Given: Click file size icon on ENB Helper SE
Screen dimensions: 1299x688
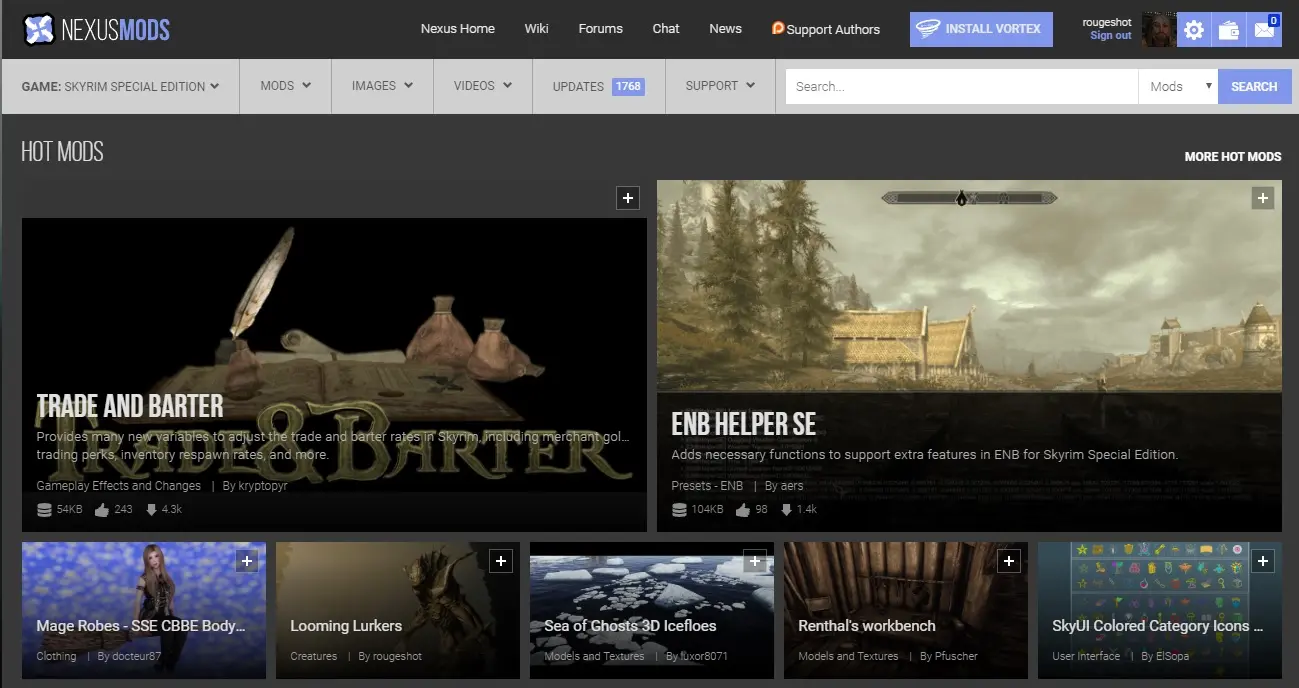Looking at the screenshot, I should point(679,510).
